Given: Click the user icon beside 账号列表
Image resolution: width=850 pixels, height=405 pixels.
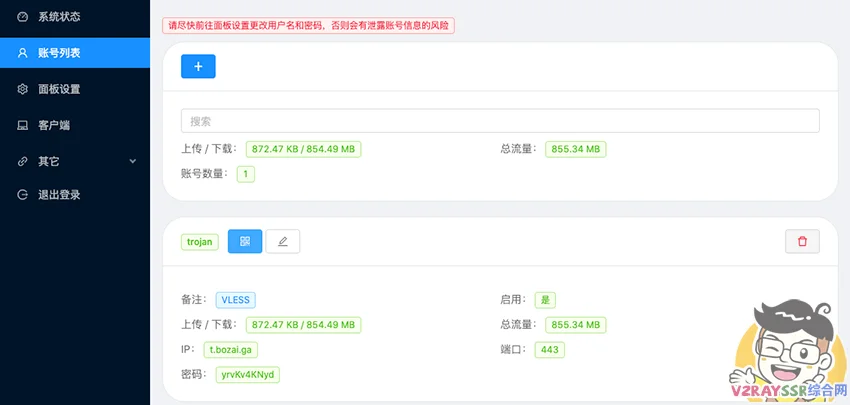Looking at the screenshot, I should click(x=22, y=53).
